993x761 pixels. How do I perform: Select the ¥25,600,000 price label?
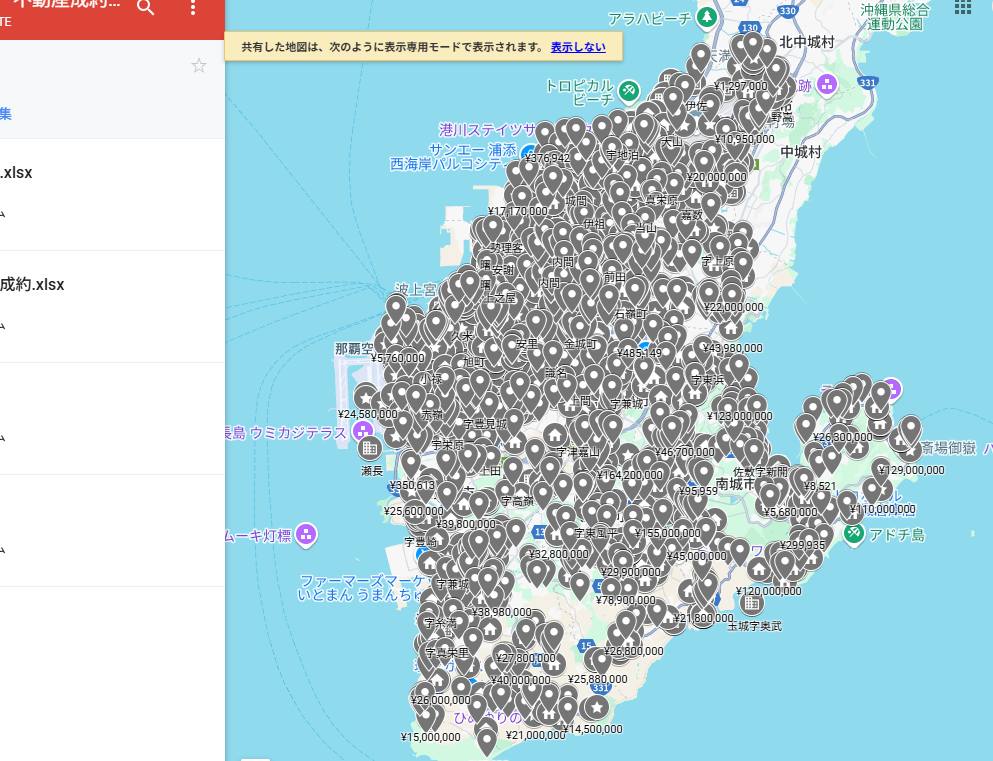(x=414, y=512)
